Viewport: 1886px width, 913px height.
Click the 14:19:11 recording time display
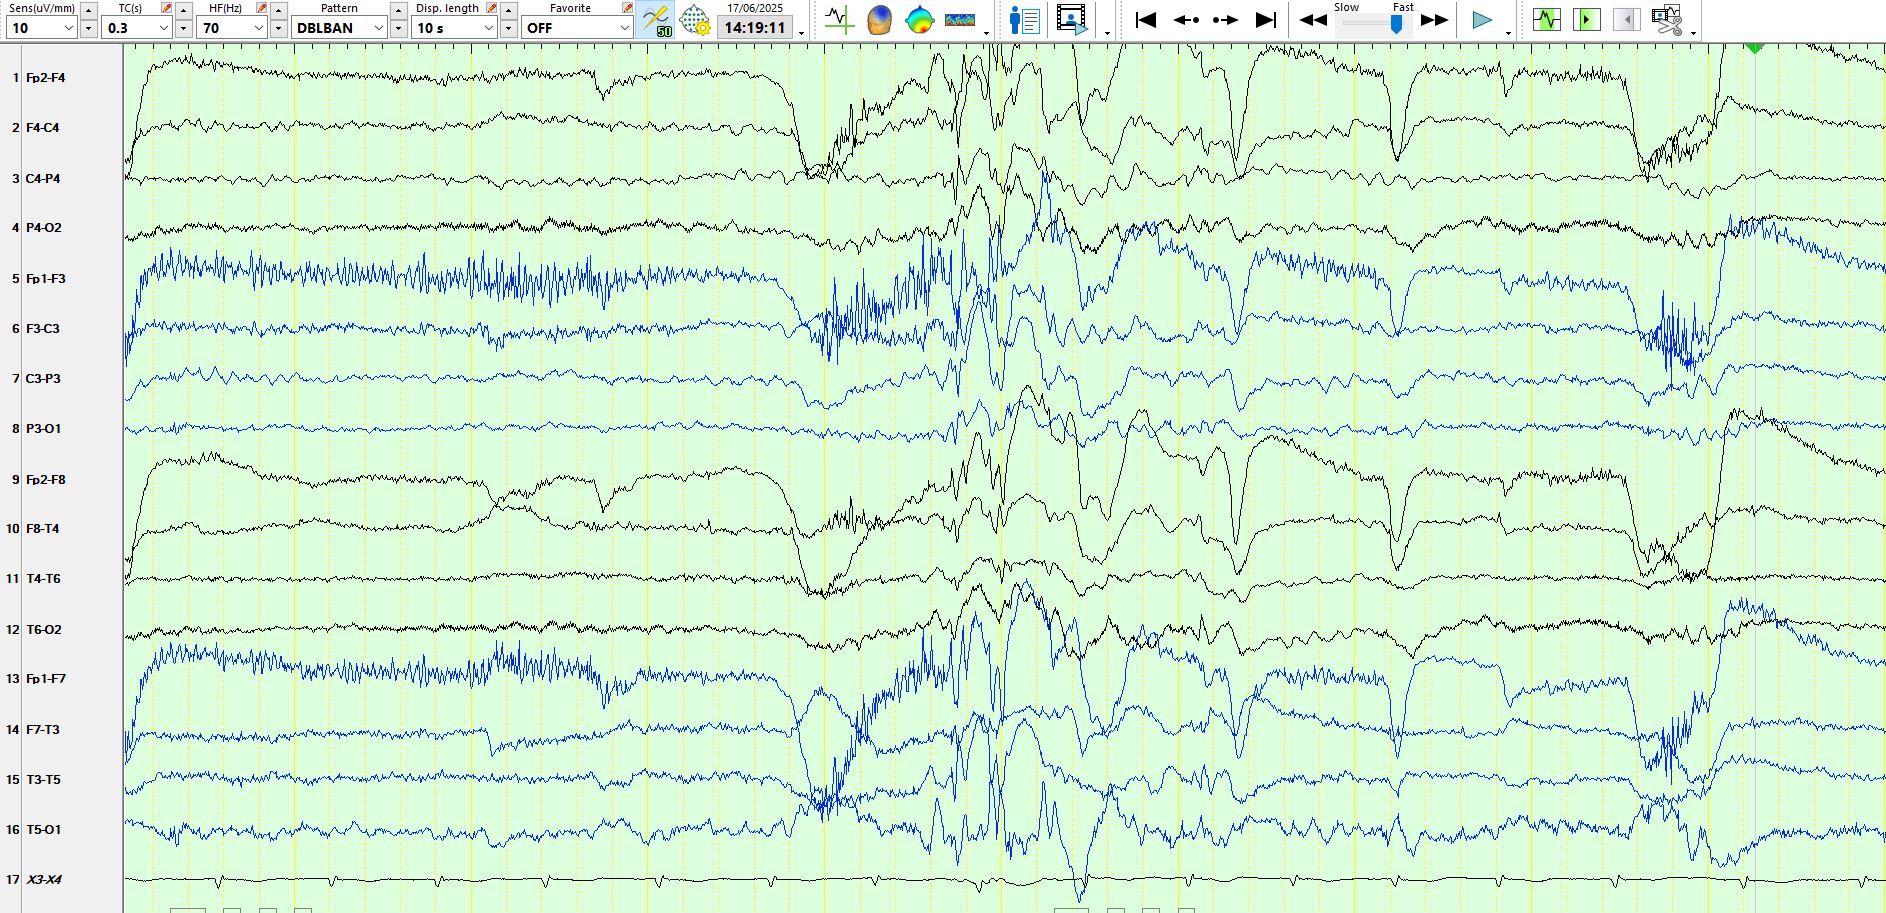[755, 28]
